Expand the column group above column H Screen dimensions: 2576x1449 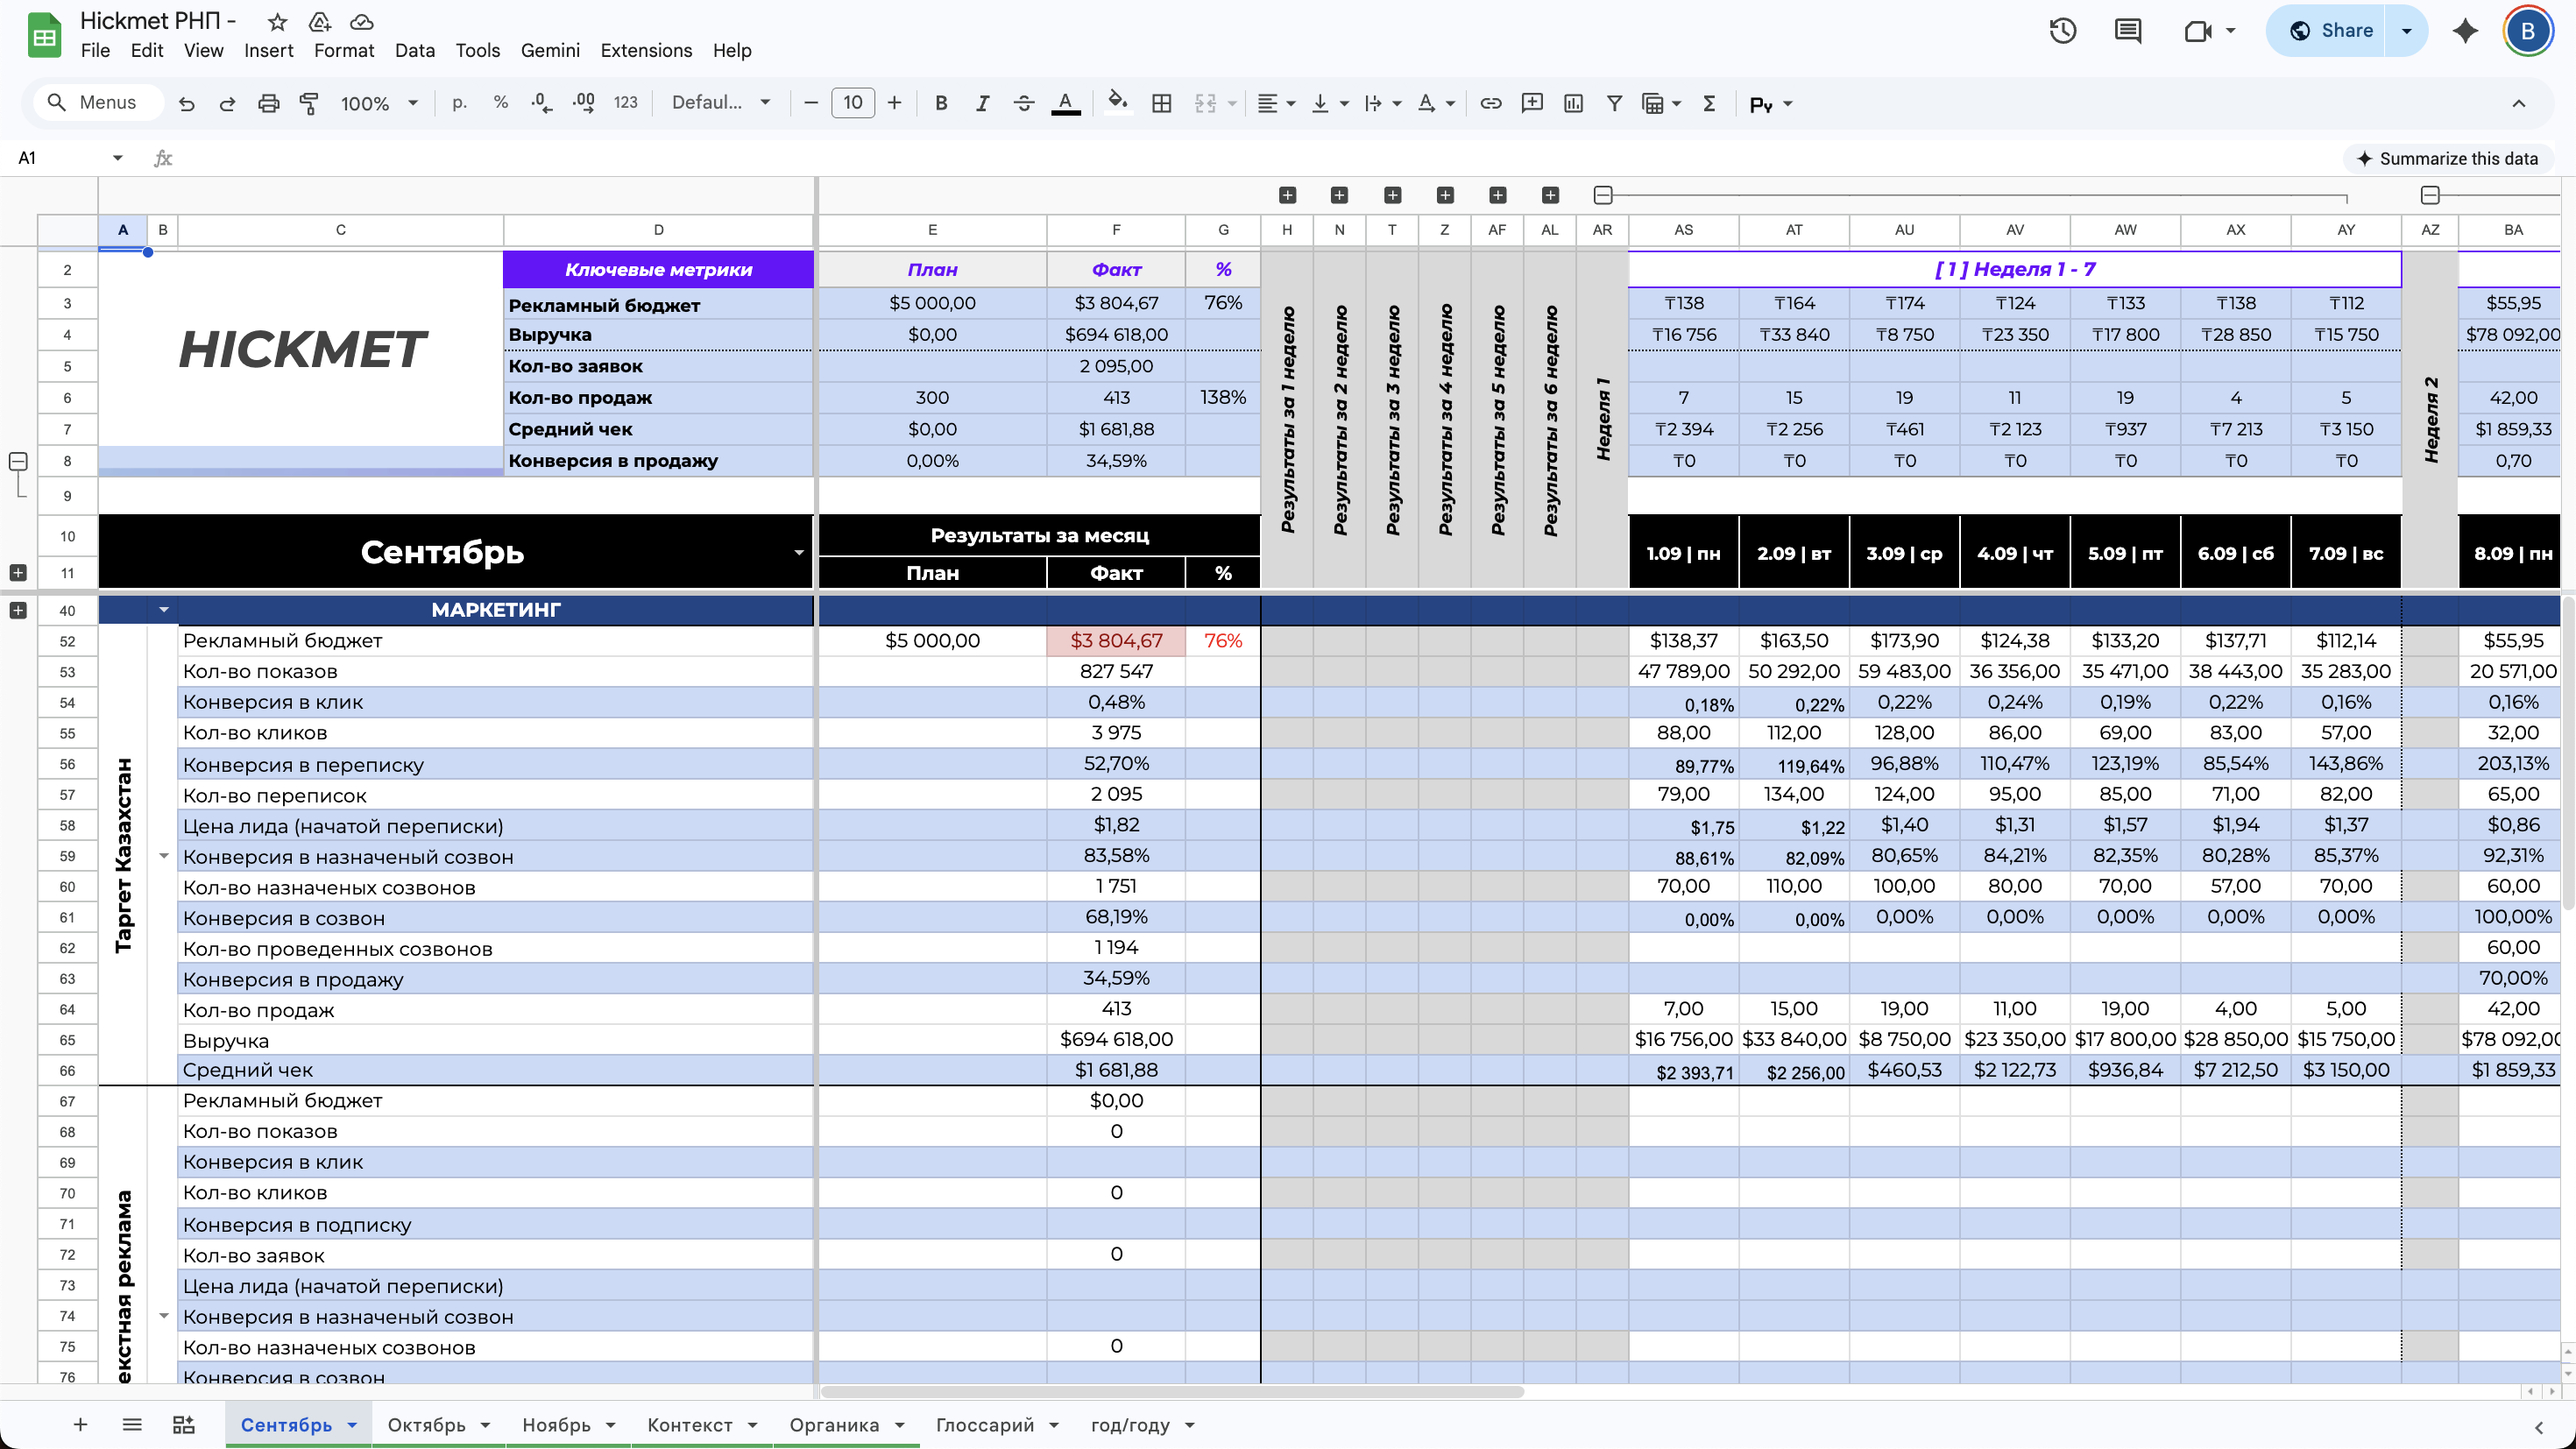click(x=1287, y=195)
